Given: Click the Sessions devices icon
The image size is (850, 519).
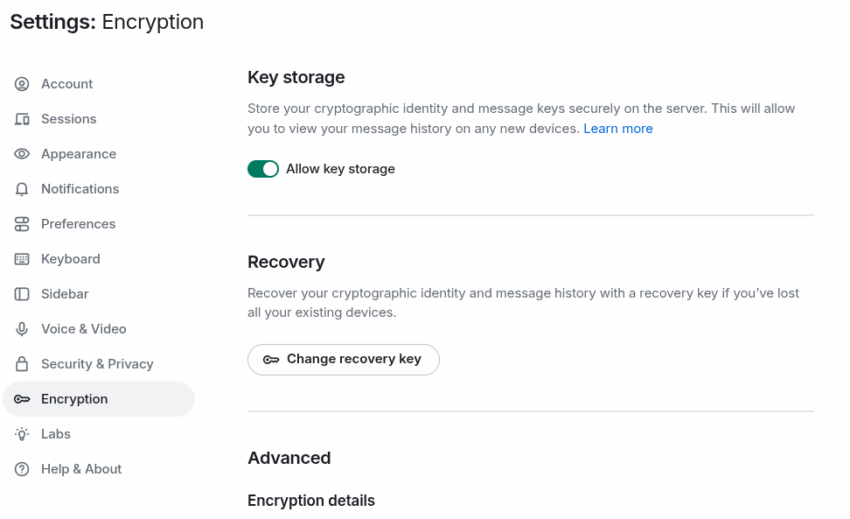Looking at the screenshot, I should [22, 119].
